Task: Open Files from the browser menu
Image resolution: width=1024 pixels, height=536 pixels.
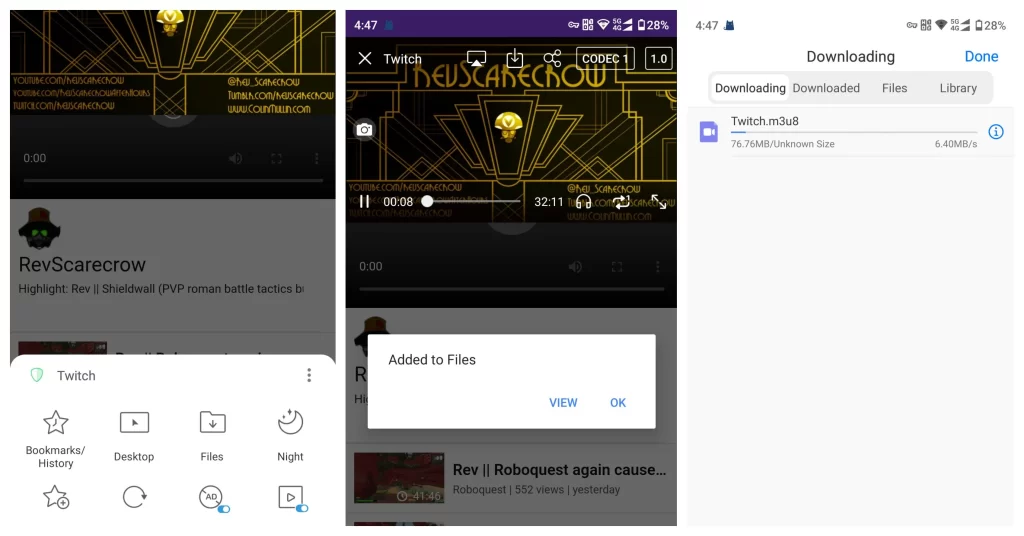Action: click(x=212, y=435)
